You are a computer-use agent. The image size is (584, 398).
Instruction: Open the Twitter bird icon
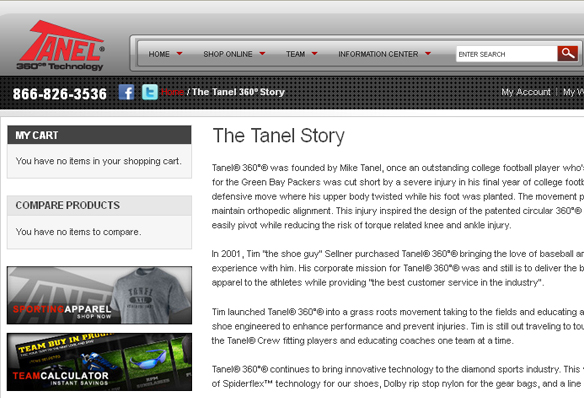[x=150, y=92]
